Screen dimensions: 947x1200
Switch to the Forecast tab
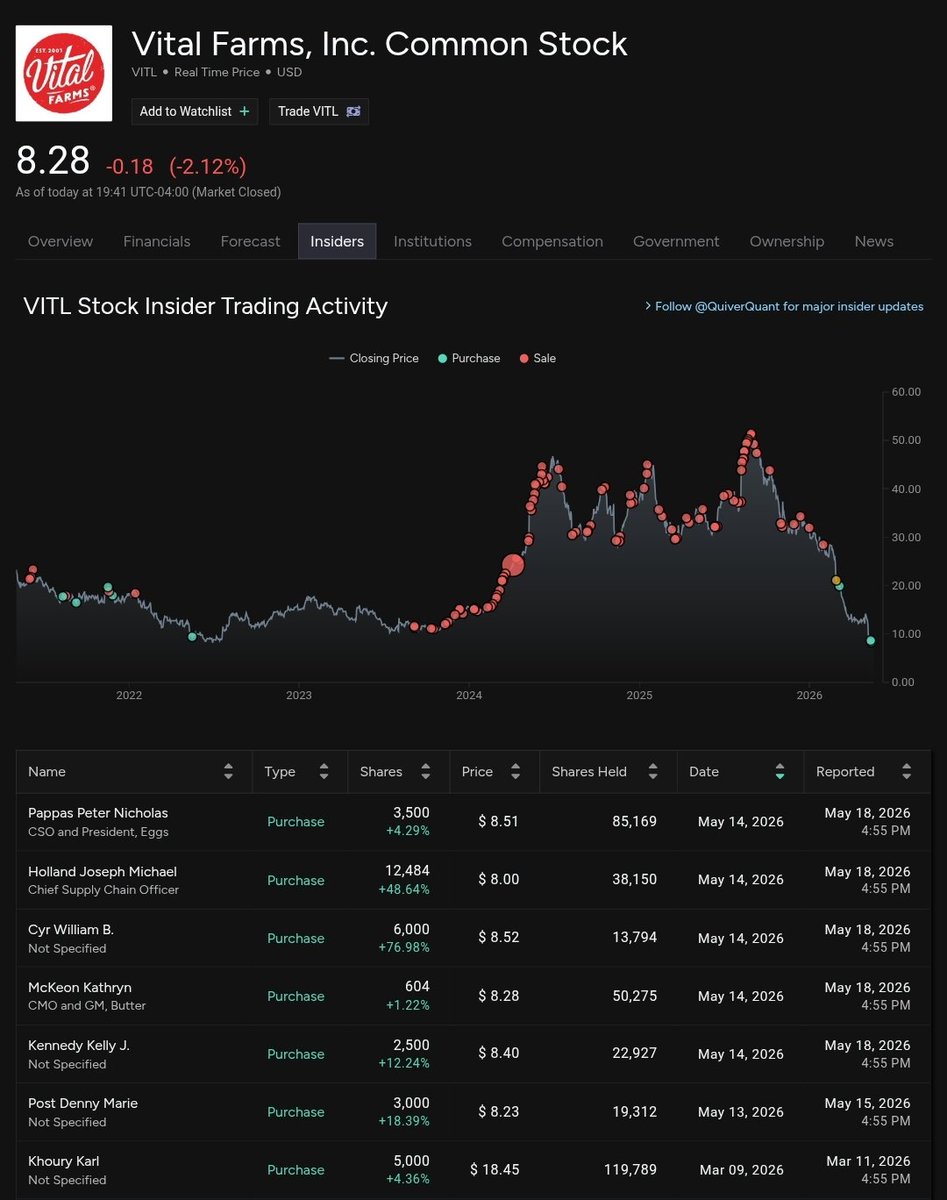click(x=250, y=241)
